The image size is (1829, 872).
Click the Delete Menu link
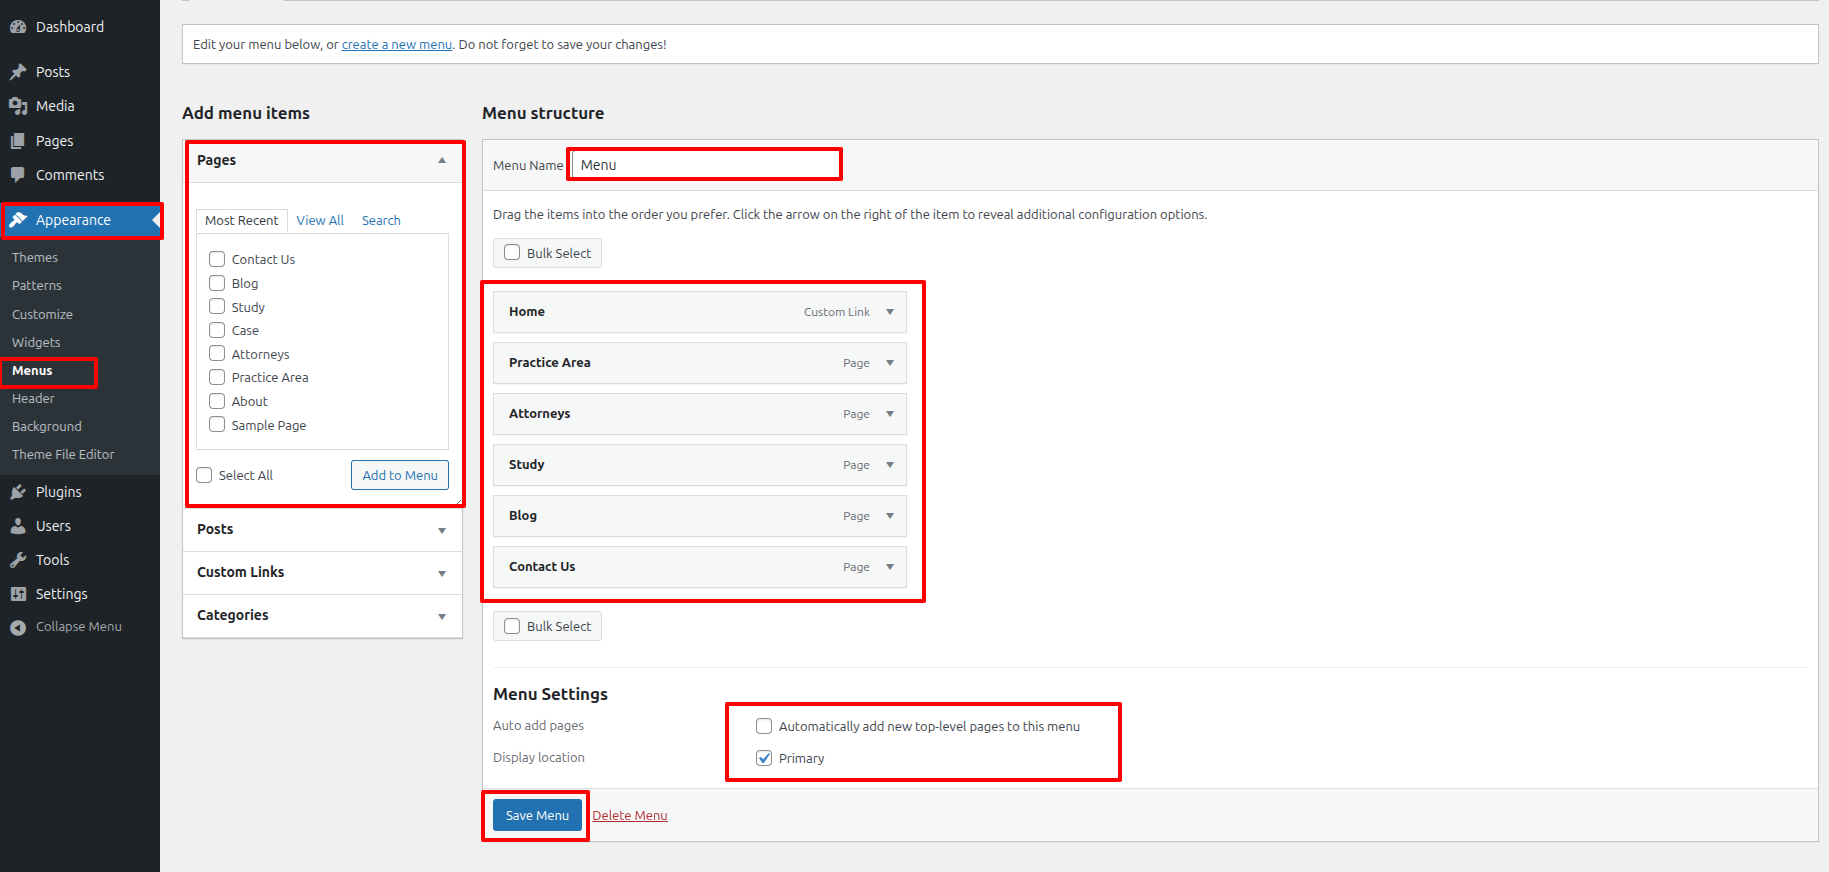coord(629,816)
